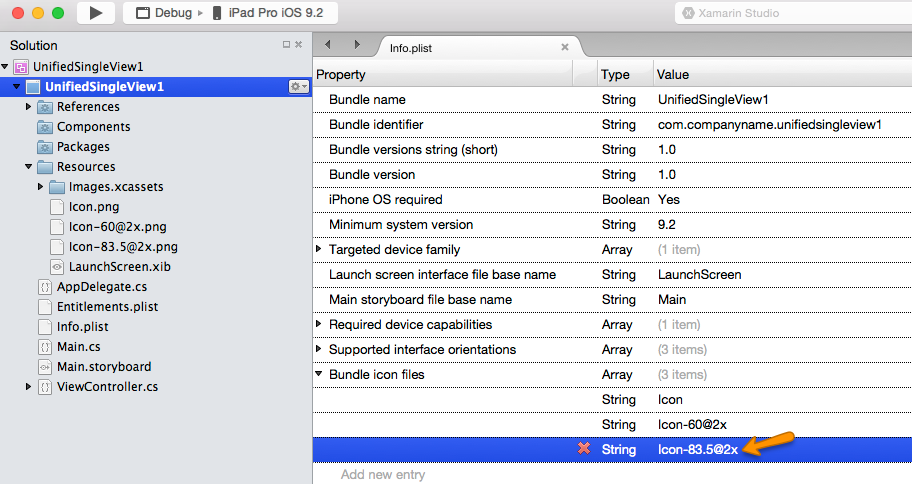Run the project with the play button
The width and height of the screenshot is (912, 484).
(96, 13)
